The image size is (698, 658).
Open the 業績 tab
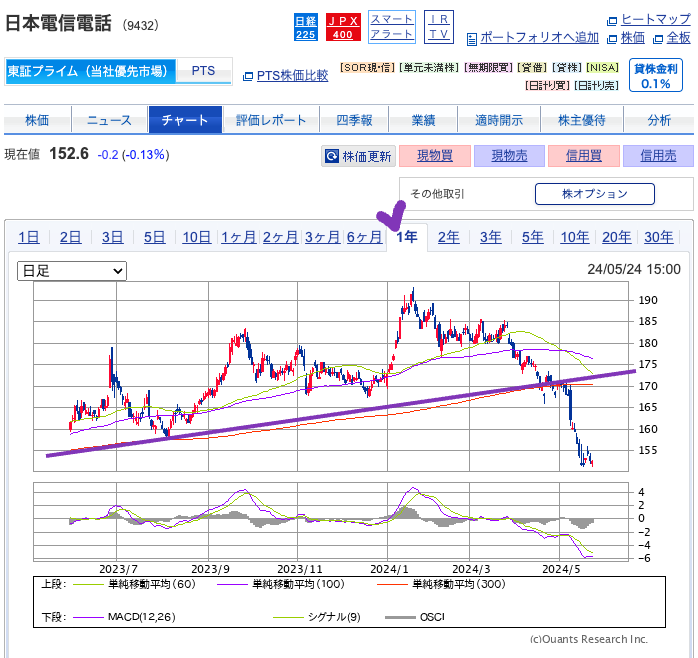click(x=423, y=120)
